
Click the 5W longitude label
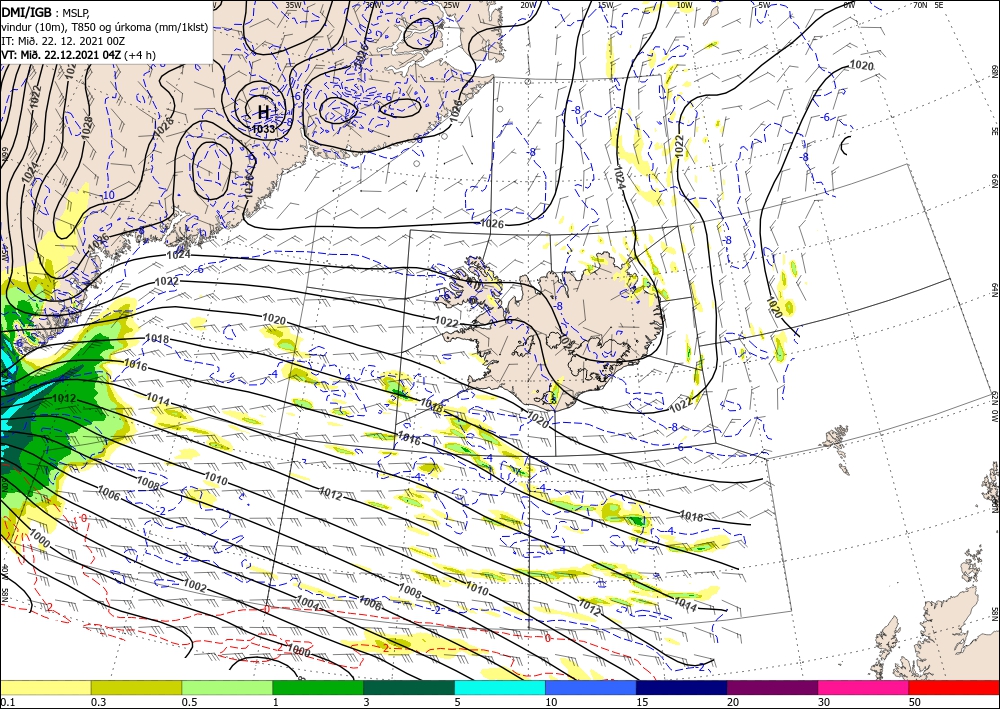764,5
